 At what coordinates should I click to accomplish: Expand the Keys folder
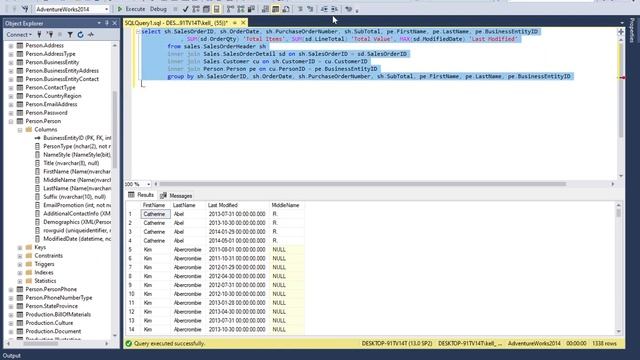pos(20,247)
